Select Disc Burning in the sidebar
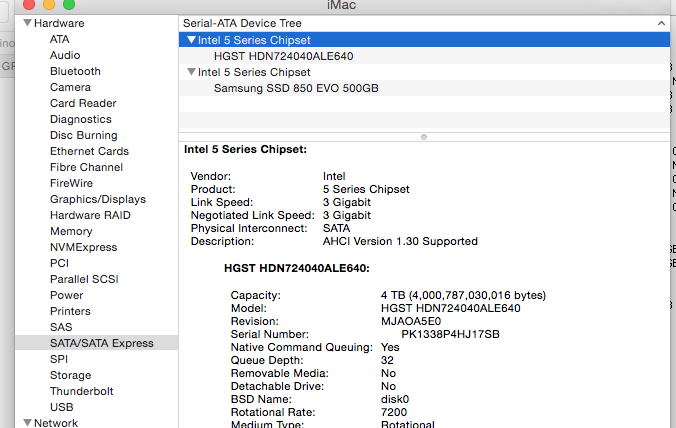The image size is (676, 428). (84, 135)
